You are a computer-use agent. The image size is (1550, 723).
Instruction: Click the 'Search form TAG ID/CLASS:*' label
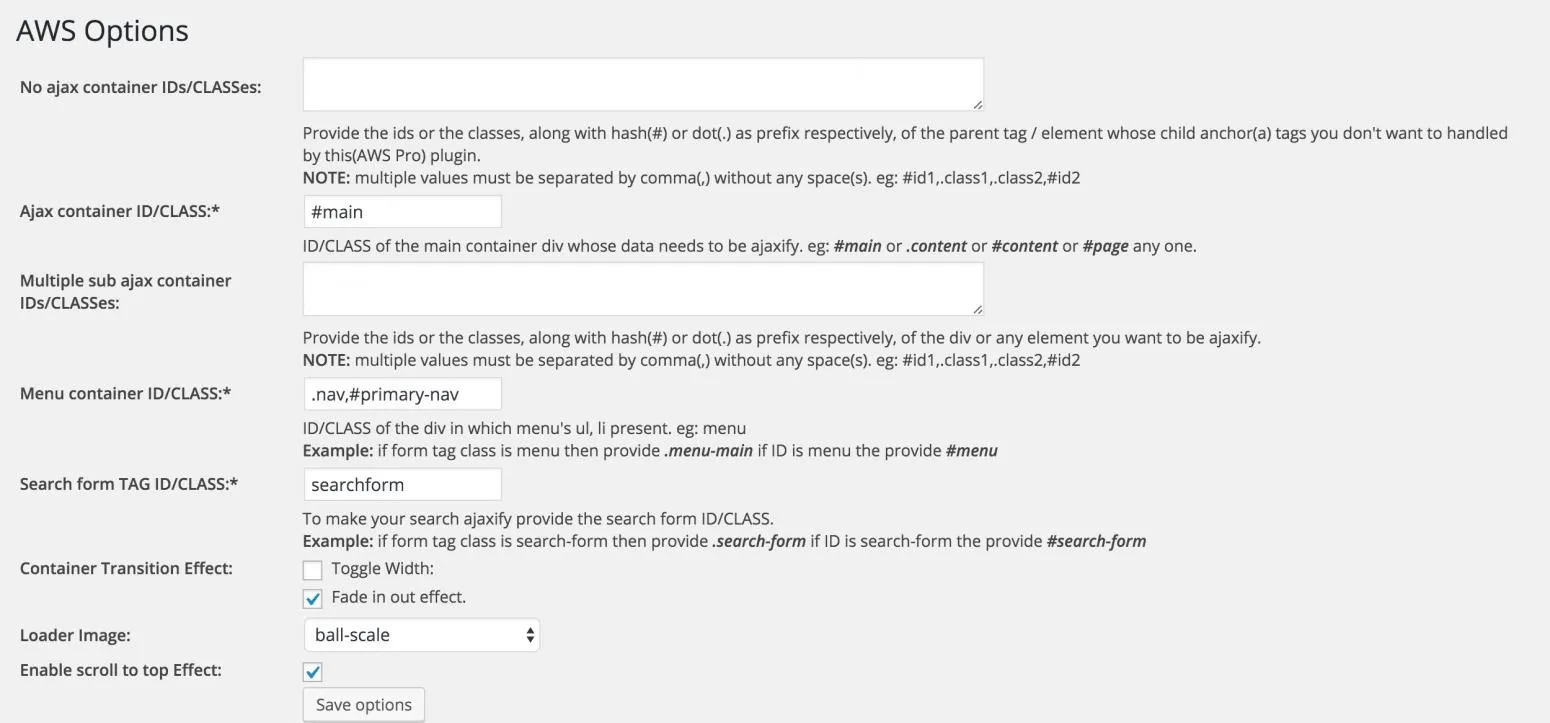pos(129,484)
